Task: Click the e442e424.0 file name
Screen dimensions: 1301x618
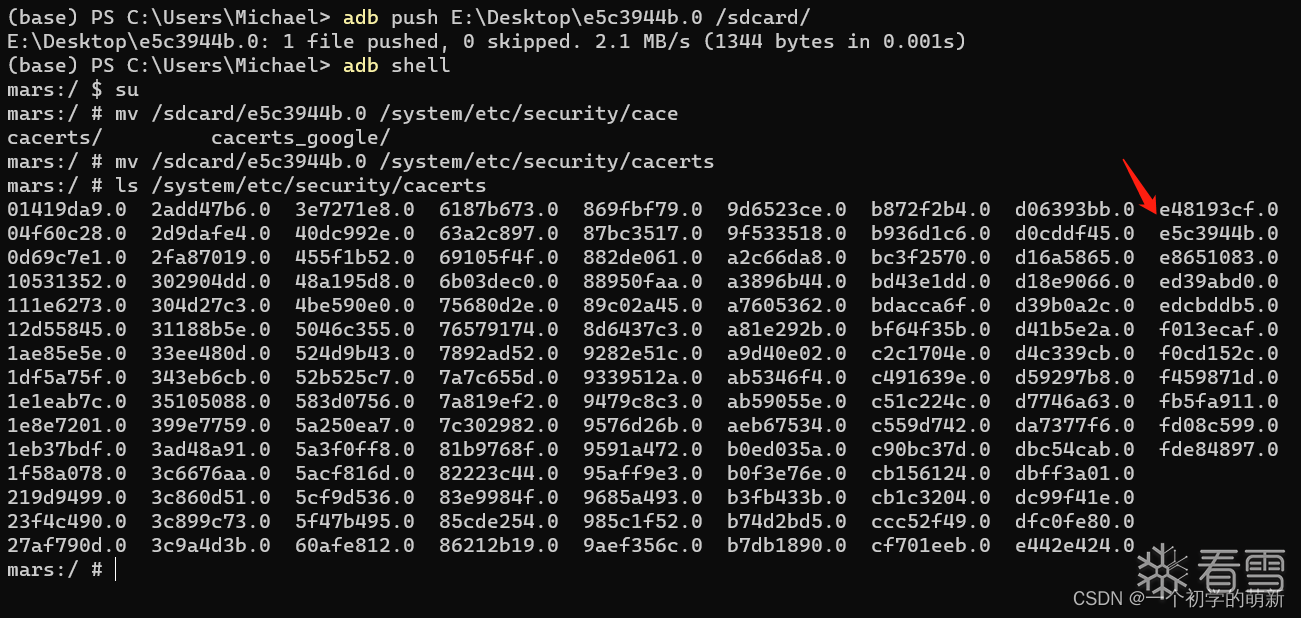Action: tap(1074, 546)
